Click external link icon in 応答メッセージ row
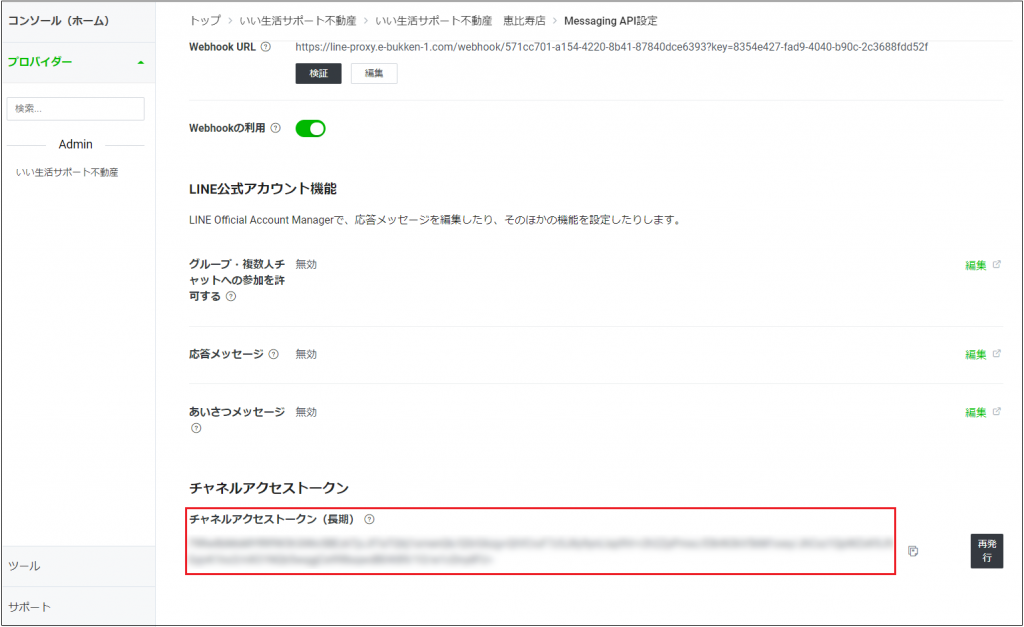The height and width of the screenshot is (627, 1024). [997, 353]
